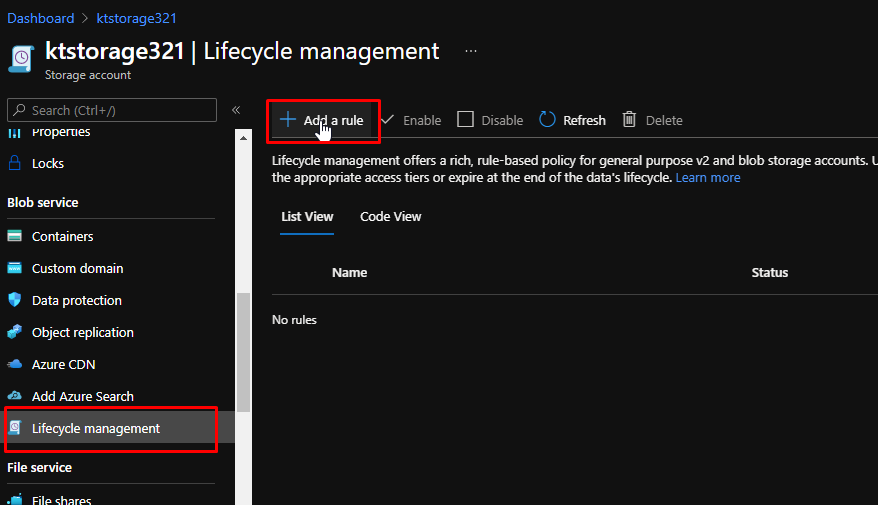
Task: Click the Status column header
Action: [x=769, y=273]
